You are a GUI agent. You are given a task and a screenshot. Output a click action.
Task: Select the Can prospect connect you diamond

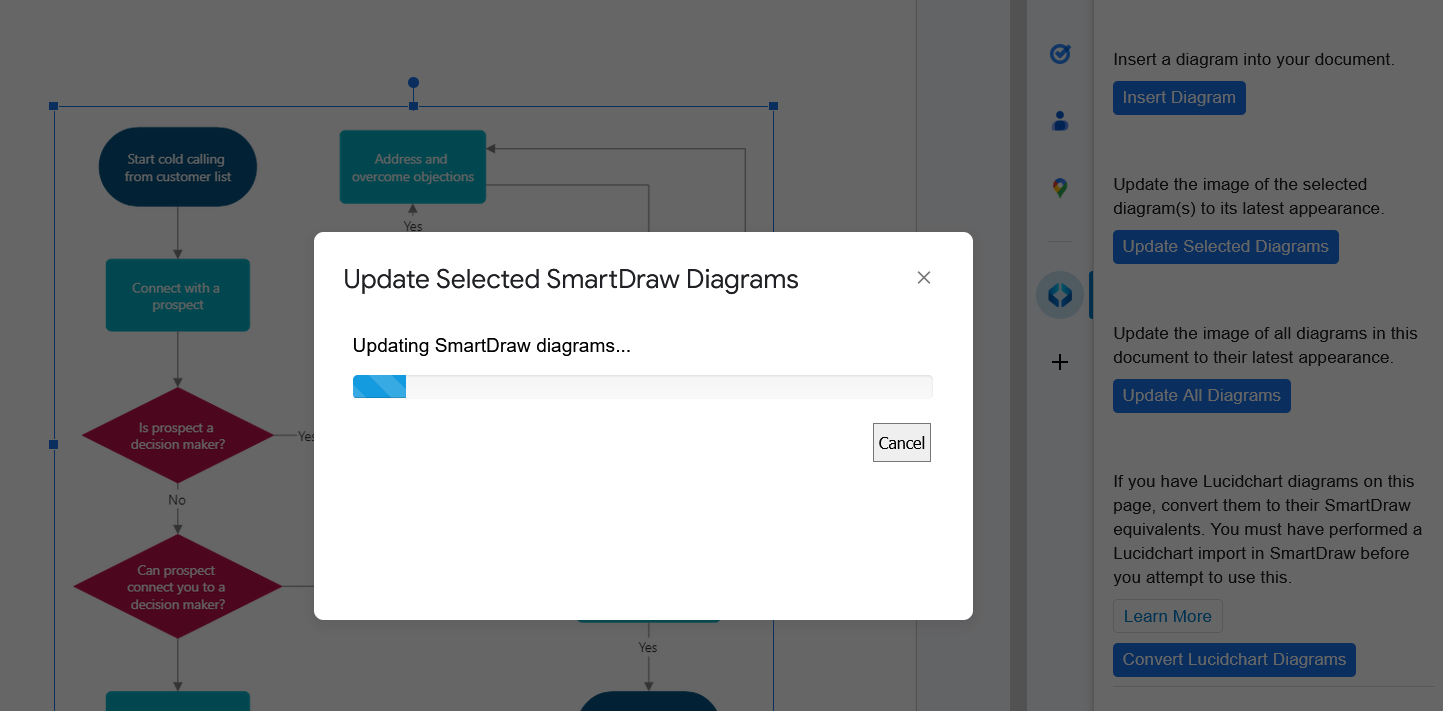click(177, 587)
